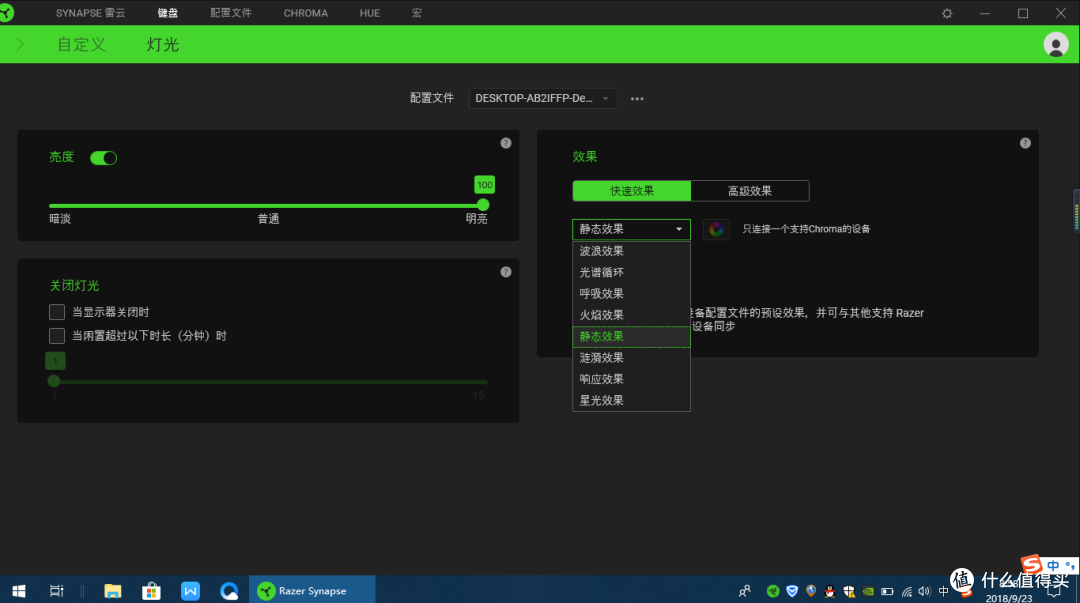Click the 只连接一个支持Chroma的设备 text

tap(806, 229)
